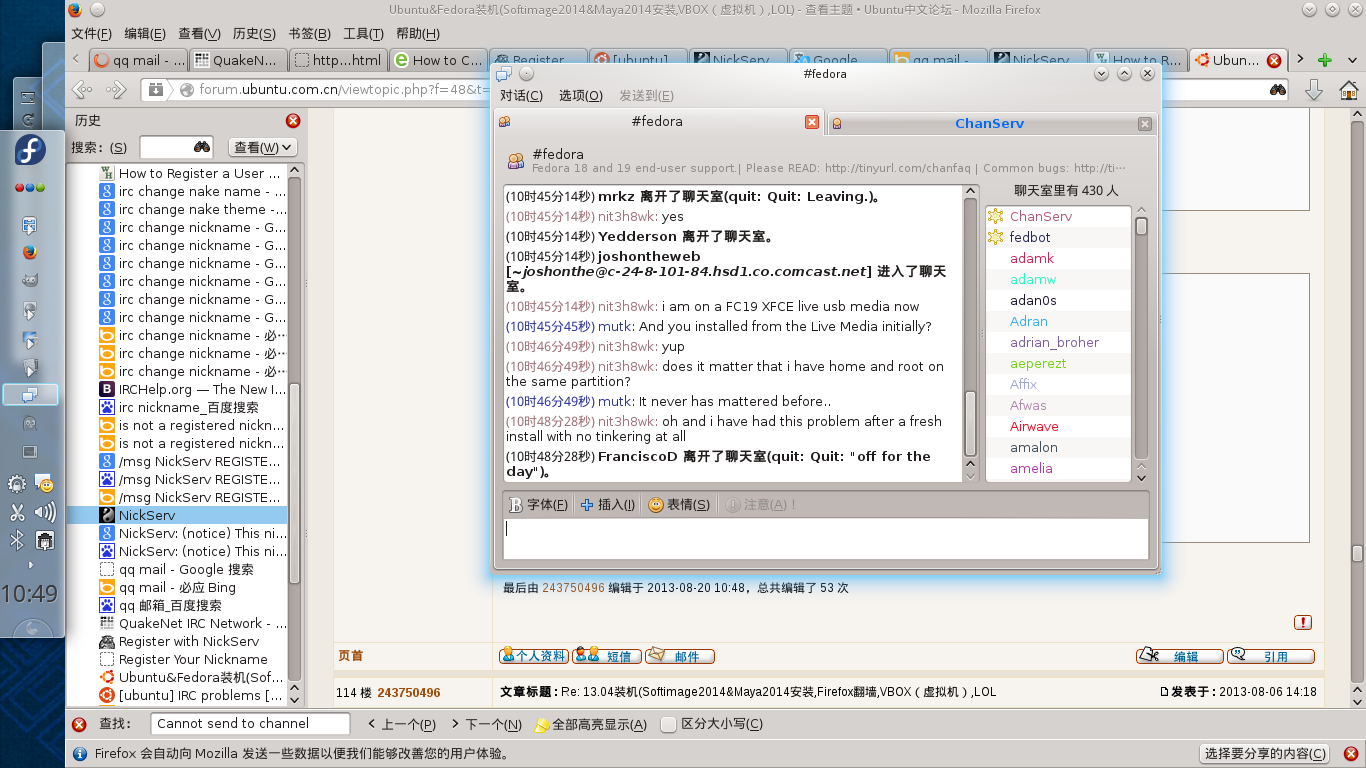The height and width of the screenshot is (768, 1366).
Task: Click the 短信 private message button
Action: tap(607, 656)
